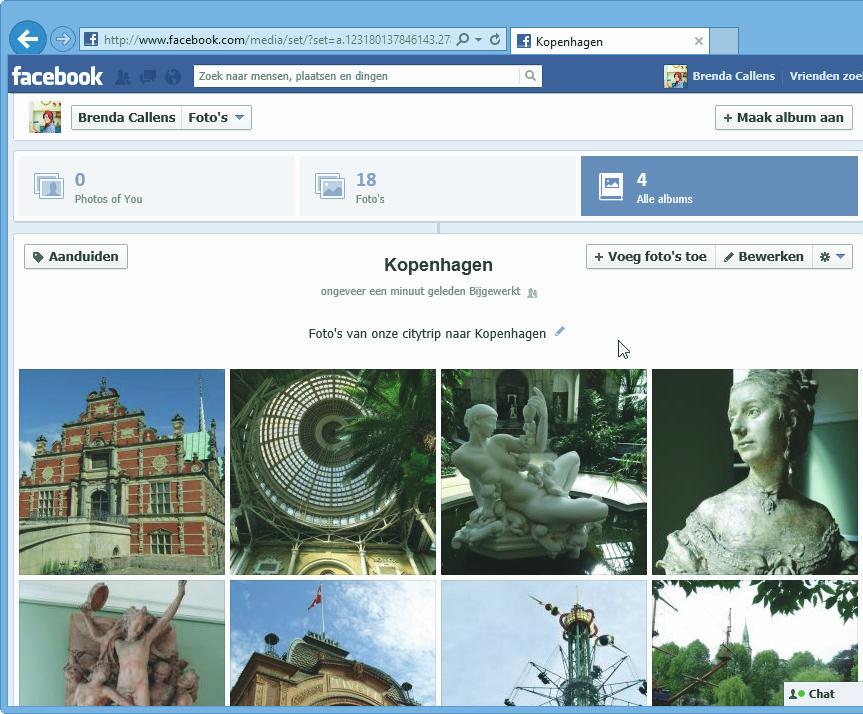The image size is (863, 714).
Task: Click the Maak album aan button
Action: pyautogui.click(x=784, y=117)
